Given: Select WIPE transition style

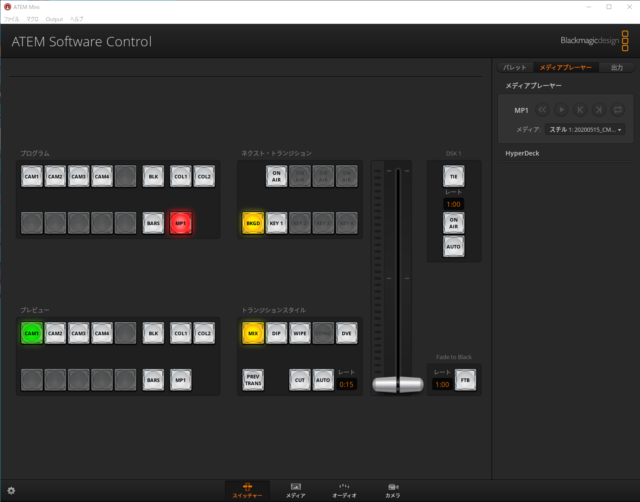Looking at the screenshot, I should [x=300, y=333].
